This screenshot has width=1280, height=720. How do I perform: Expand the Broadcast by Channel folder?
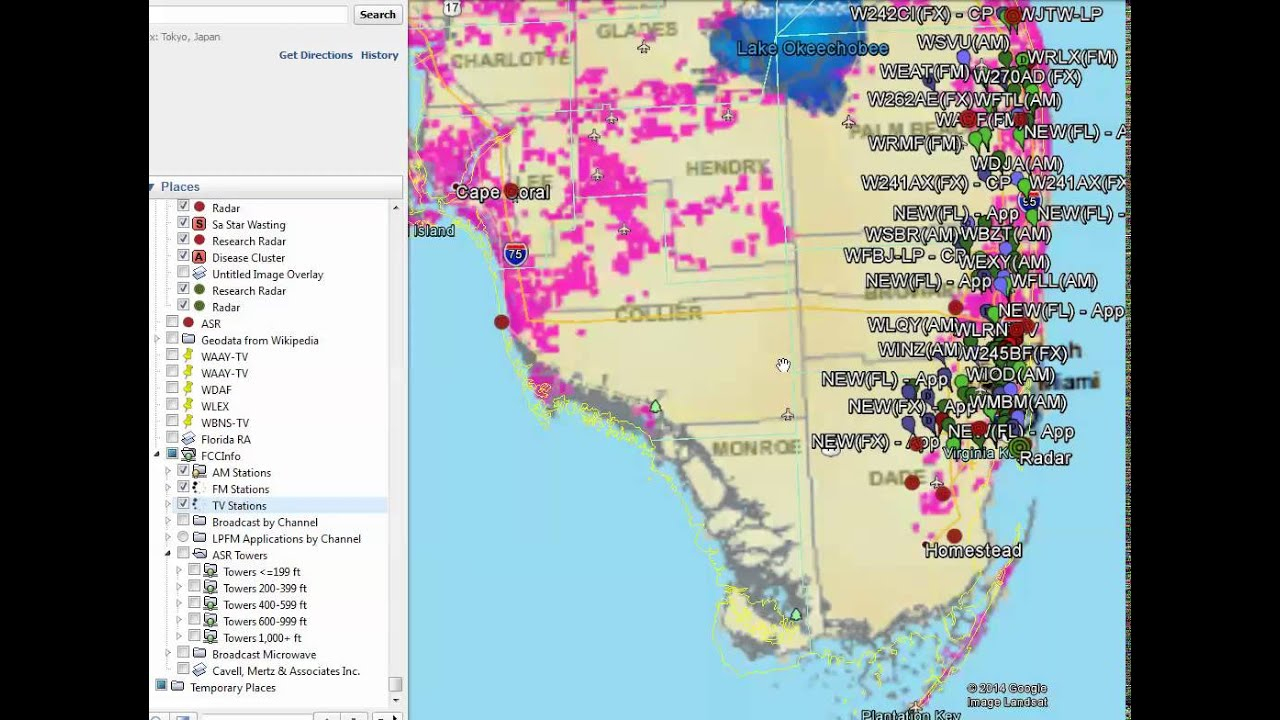click(168, 522)
